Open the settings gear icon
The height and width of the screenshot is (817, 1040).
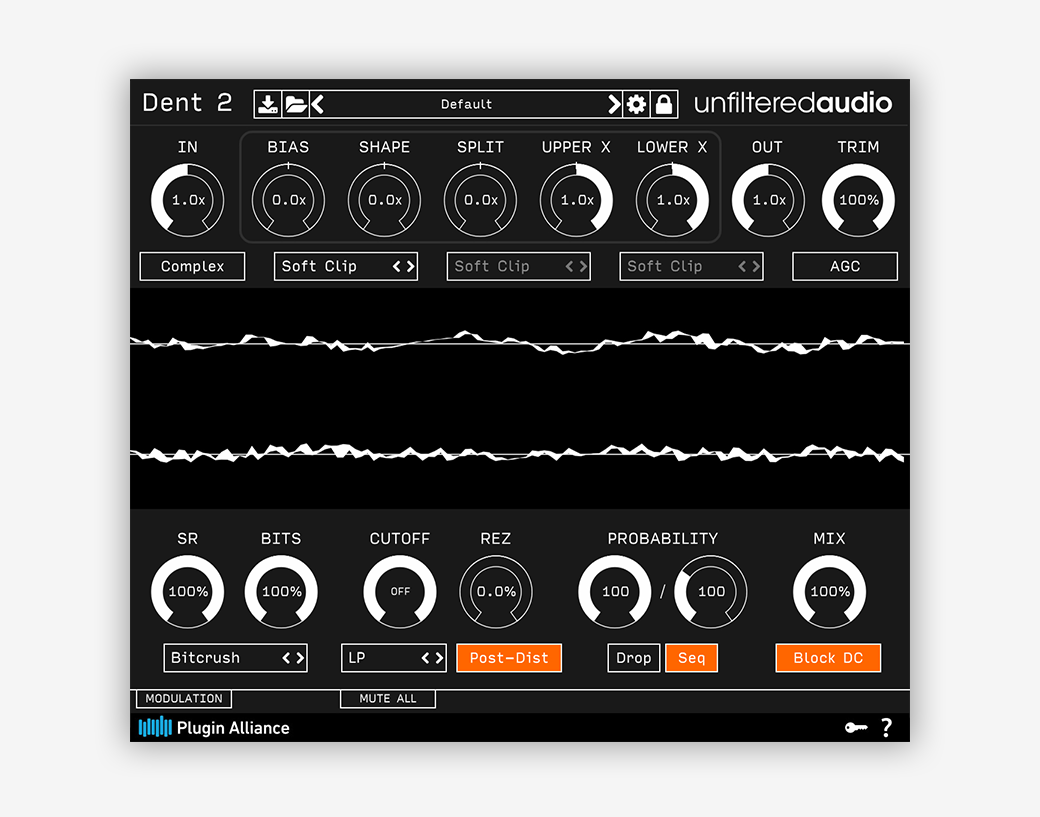pos(636,104)
